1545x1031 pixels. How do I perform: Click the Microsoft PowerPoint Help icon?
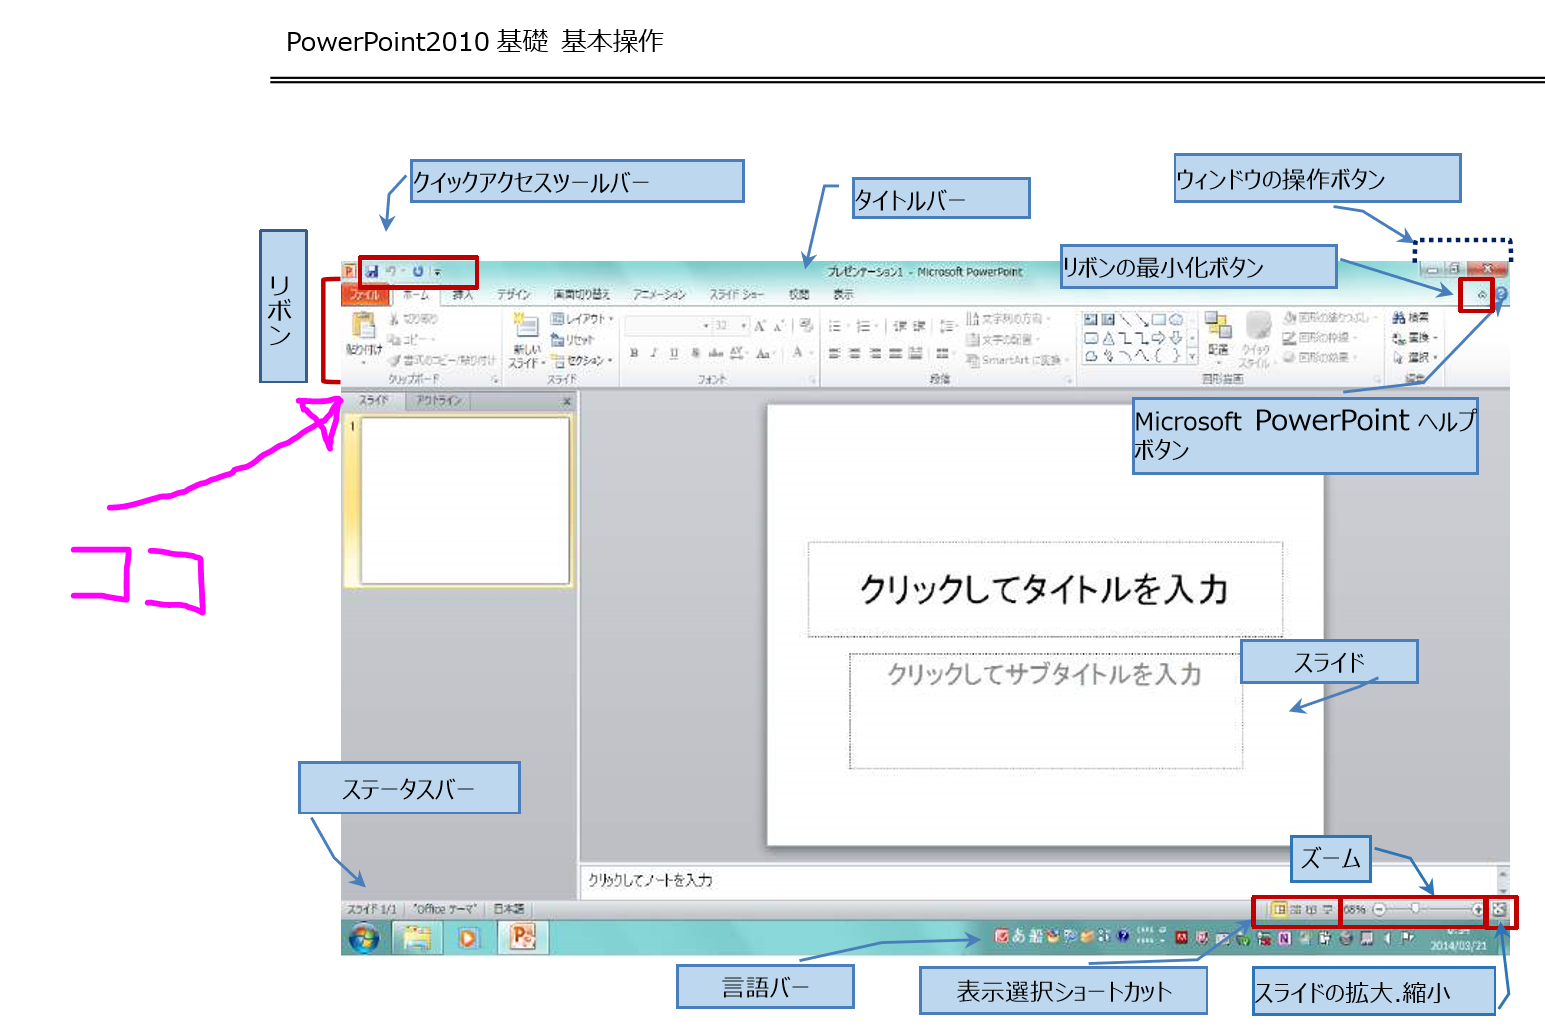1501,295
